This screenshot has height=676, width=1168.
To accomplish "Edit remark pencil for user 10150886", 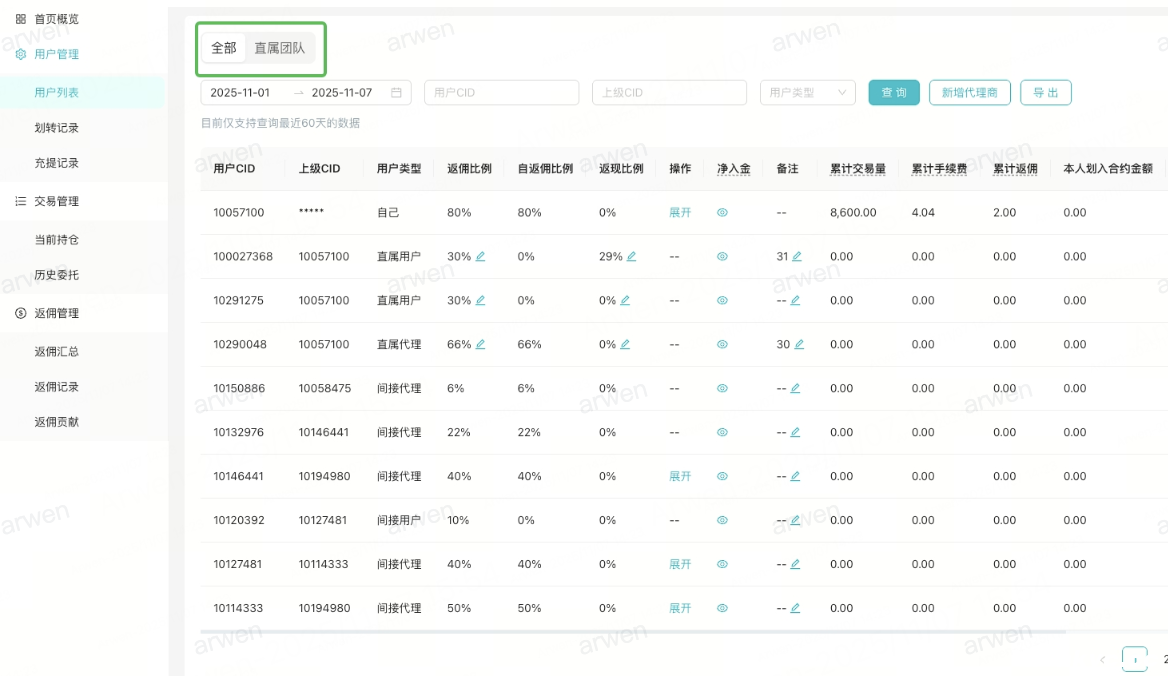I will [795, 389].
